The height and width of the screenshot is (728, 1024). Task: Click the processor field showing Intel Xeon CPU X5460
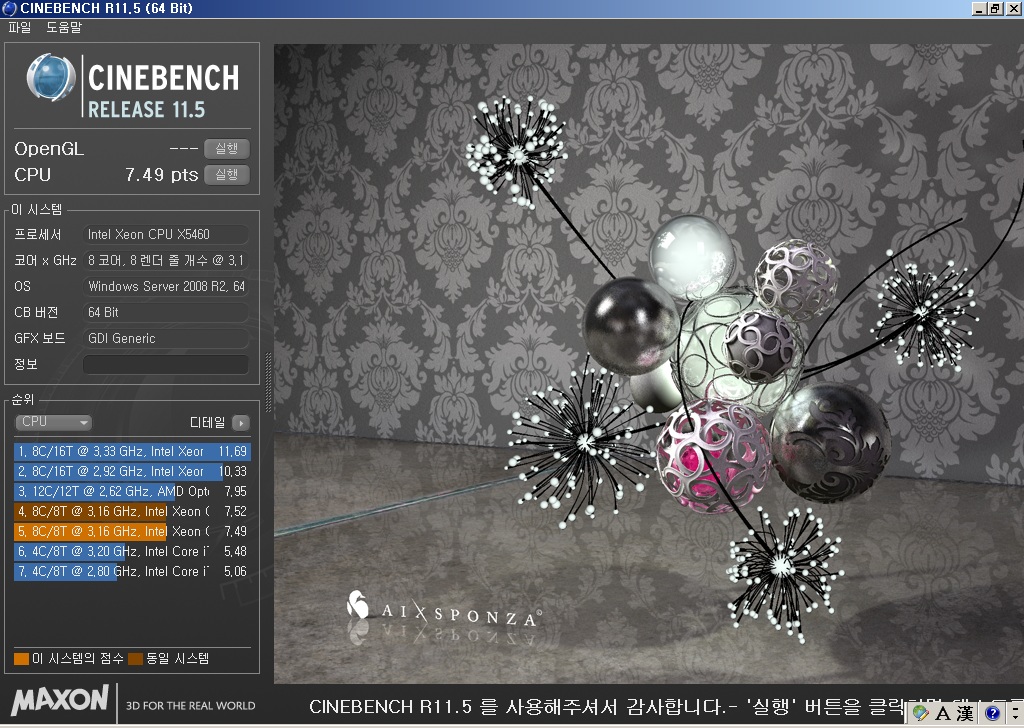166,234
